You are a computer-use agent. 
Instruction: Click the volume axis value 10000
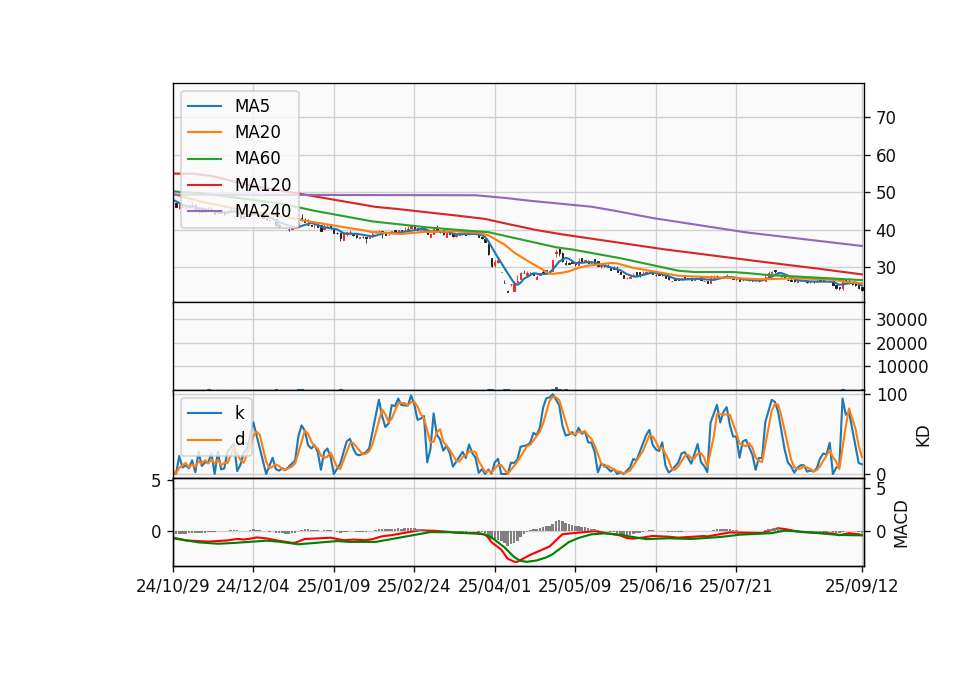tap(902, 367)
